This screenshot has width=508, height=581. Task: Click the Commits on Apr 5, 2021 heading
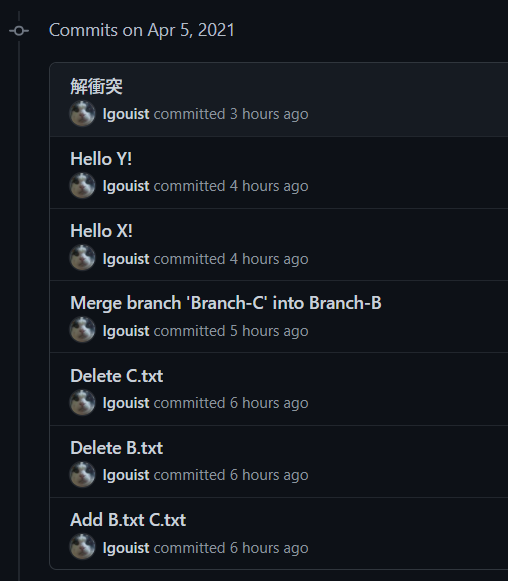(142, 30)
